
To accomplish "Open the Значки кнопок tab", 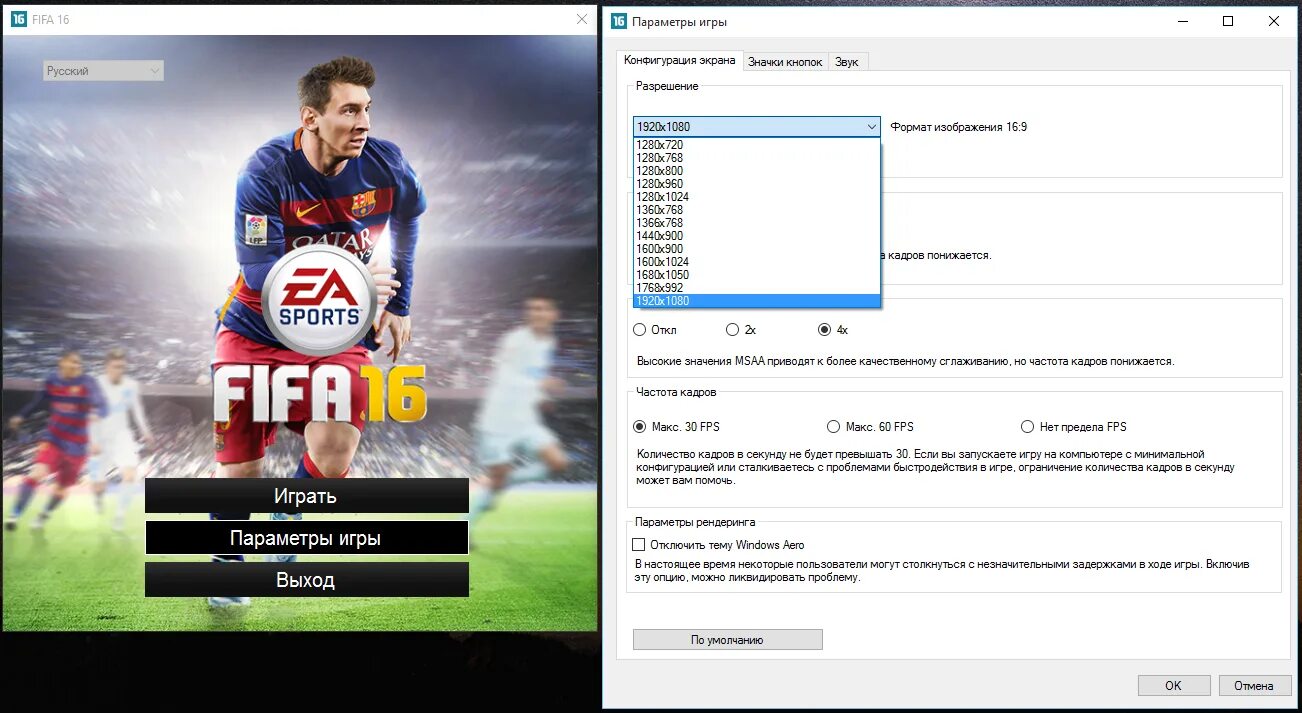I will point(785,62).
